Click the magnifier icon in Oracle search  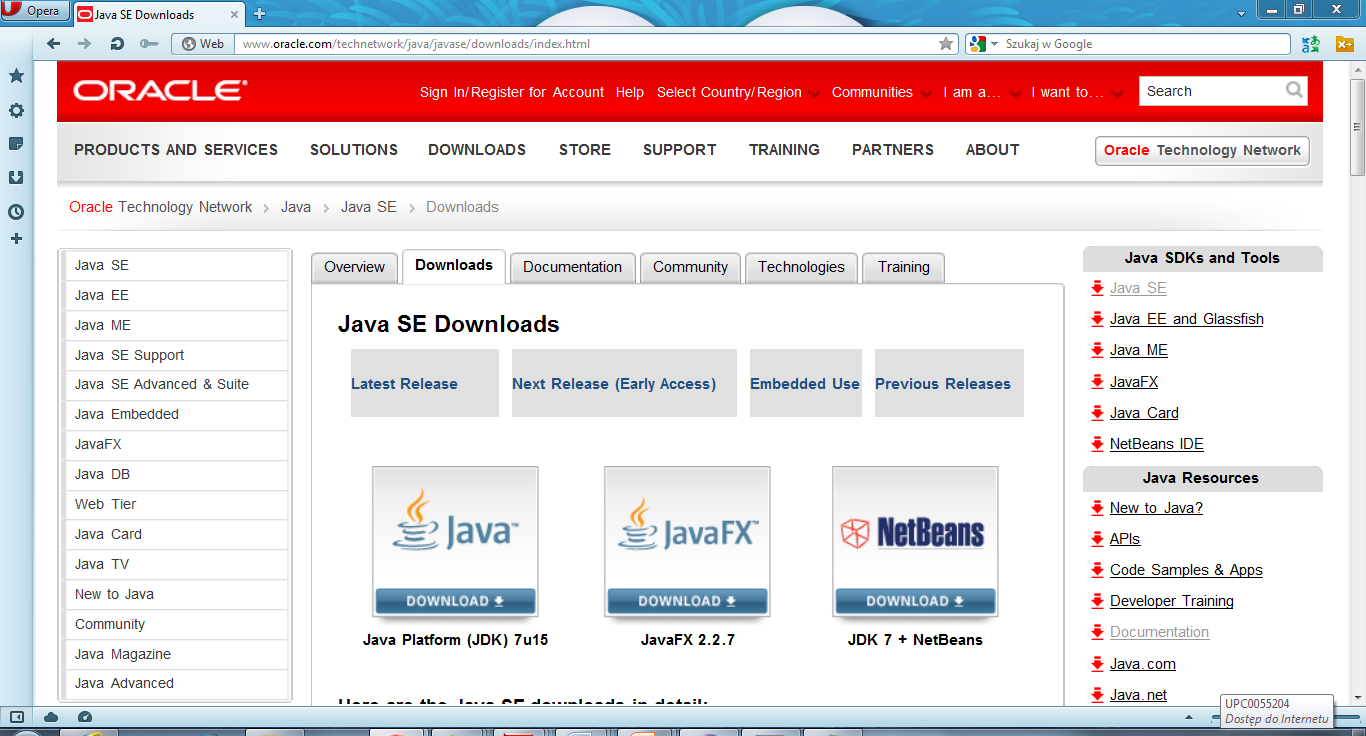pos(1294,90)
